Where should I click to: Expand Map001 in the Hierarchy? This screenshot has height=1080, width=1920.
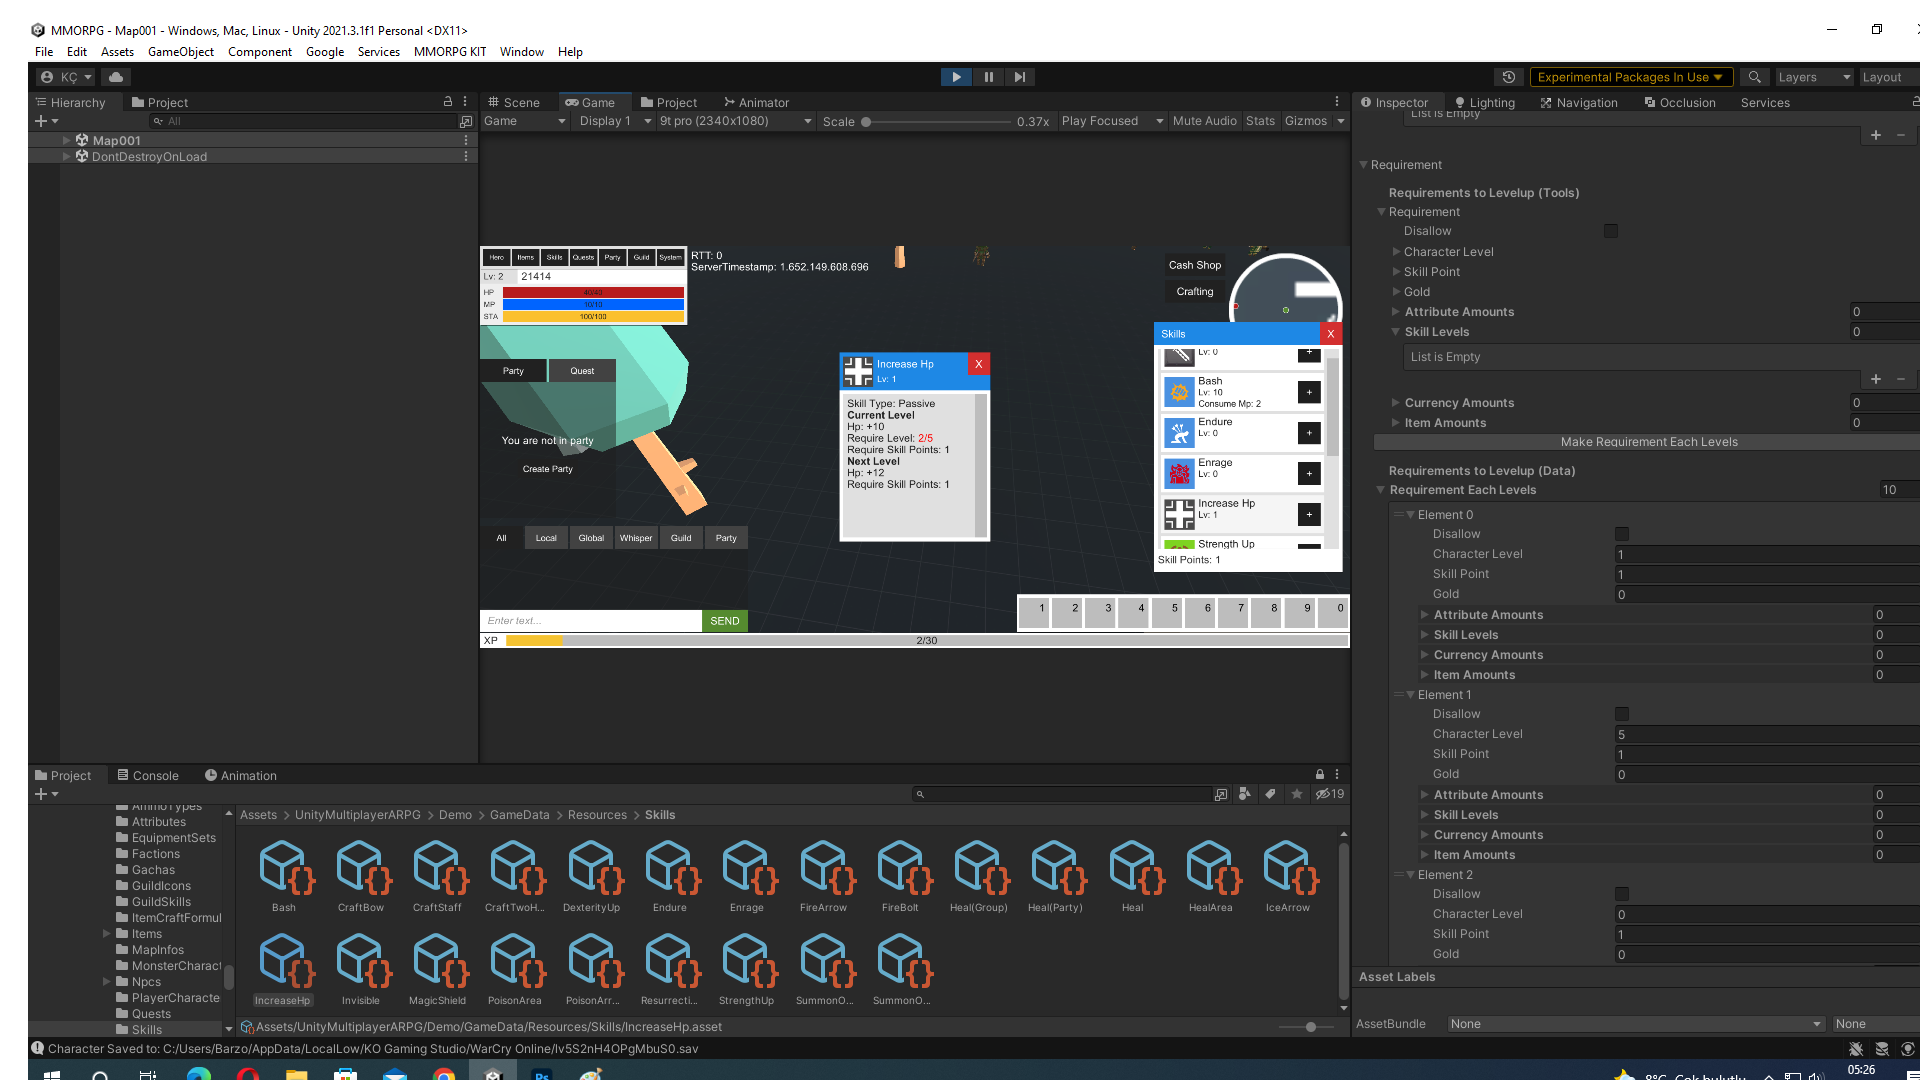(64, 140)
